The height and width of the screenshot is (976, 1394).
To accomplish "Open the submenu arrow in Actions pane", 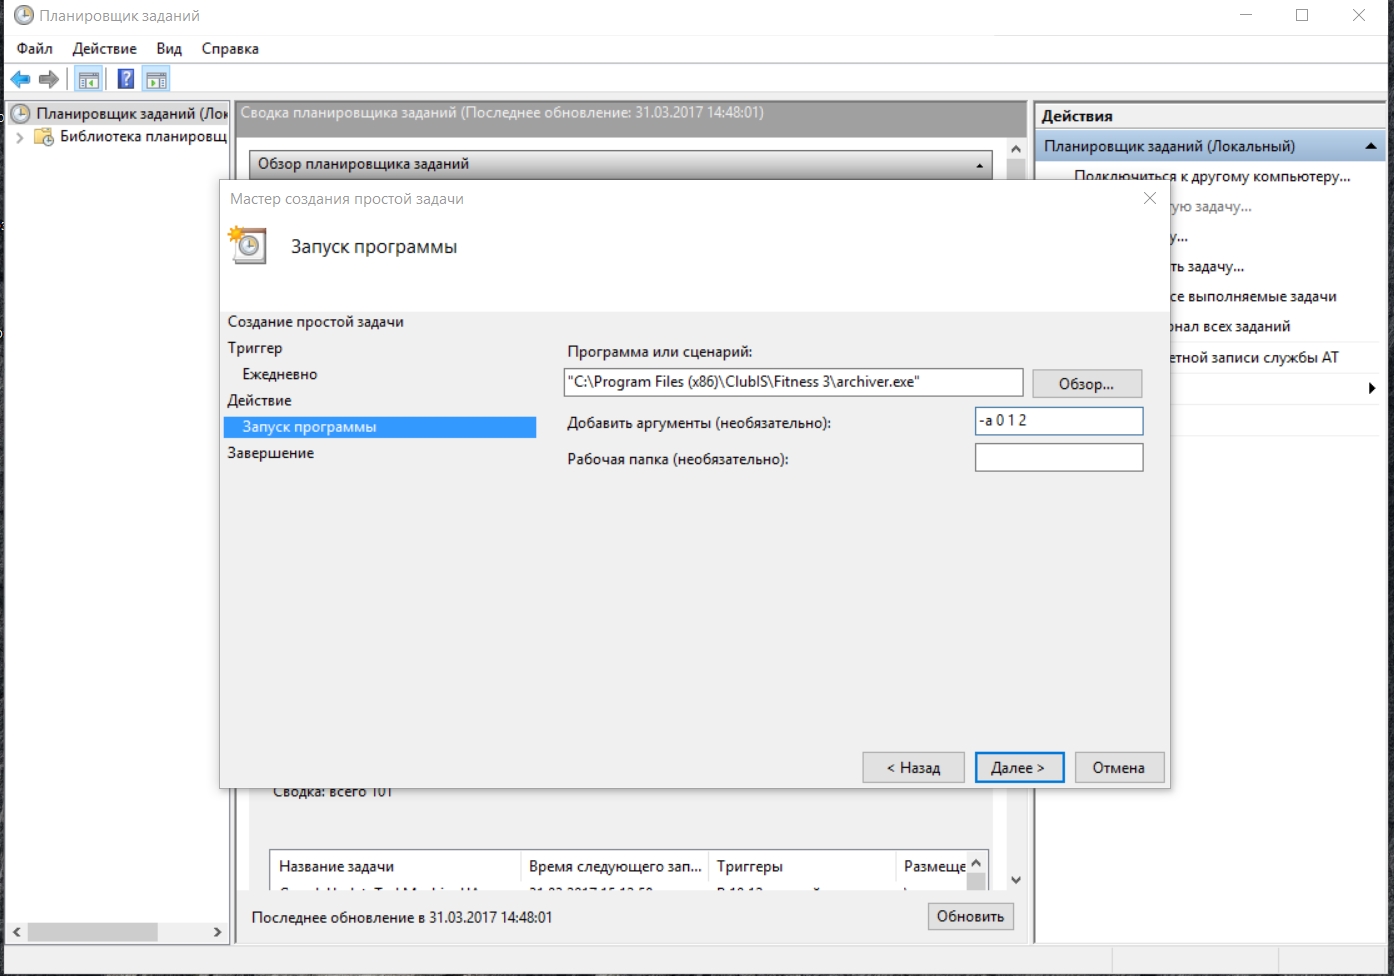I will coord(1372,388).
